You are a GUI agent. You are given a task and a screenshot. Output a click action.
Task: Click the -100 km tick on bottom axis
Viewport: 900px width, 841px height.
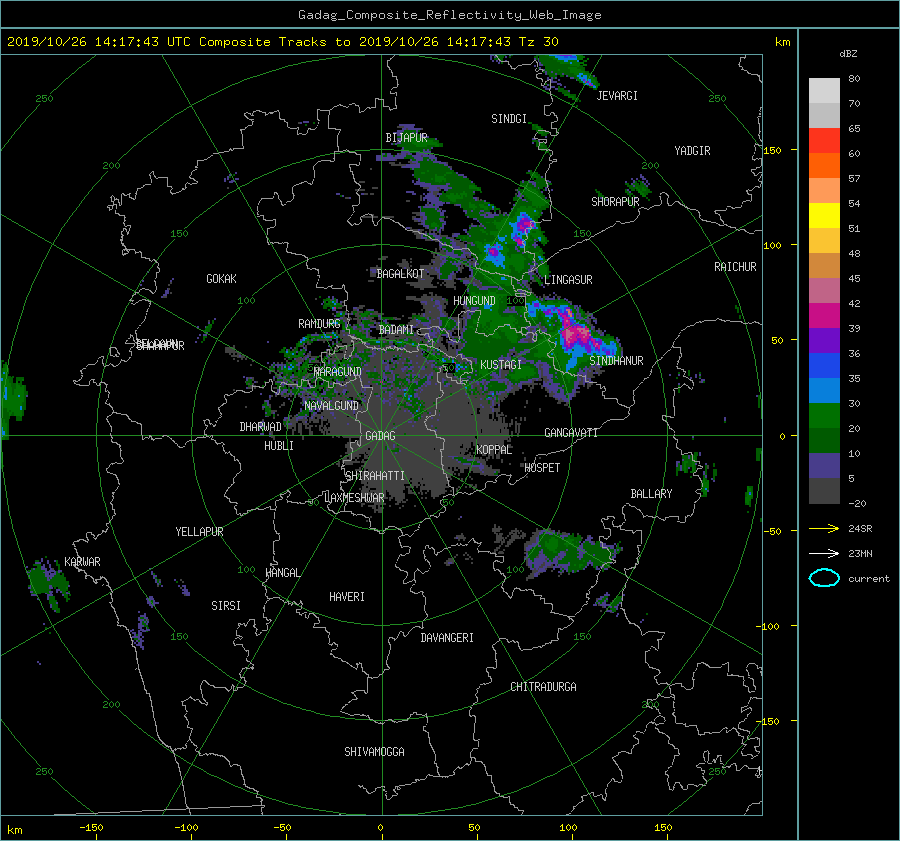coord(186,827)
